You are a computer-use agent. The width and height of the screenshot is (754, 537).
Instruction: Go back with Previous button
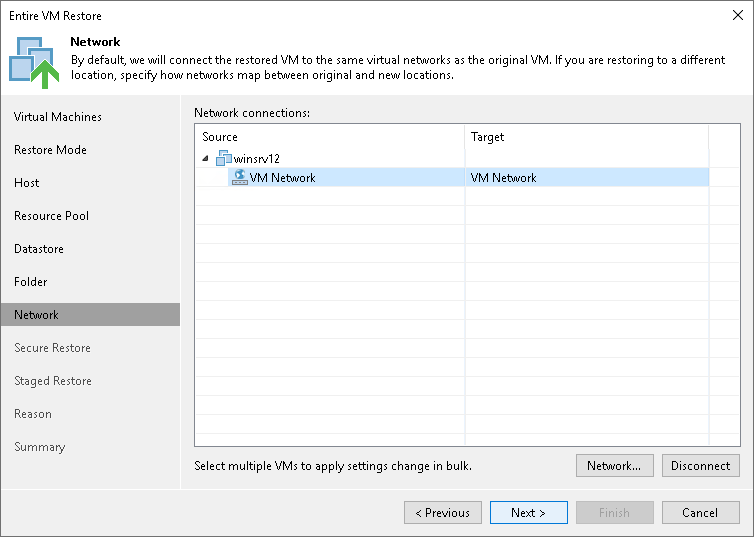[x=443, y=512]
